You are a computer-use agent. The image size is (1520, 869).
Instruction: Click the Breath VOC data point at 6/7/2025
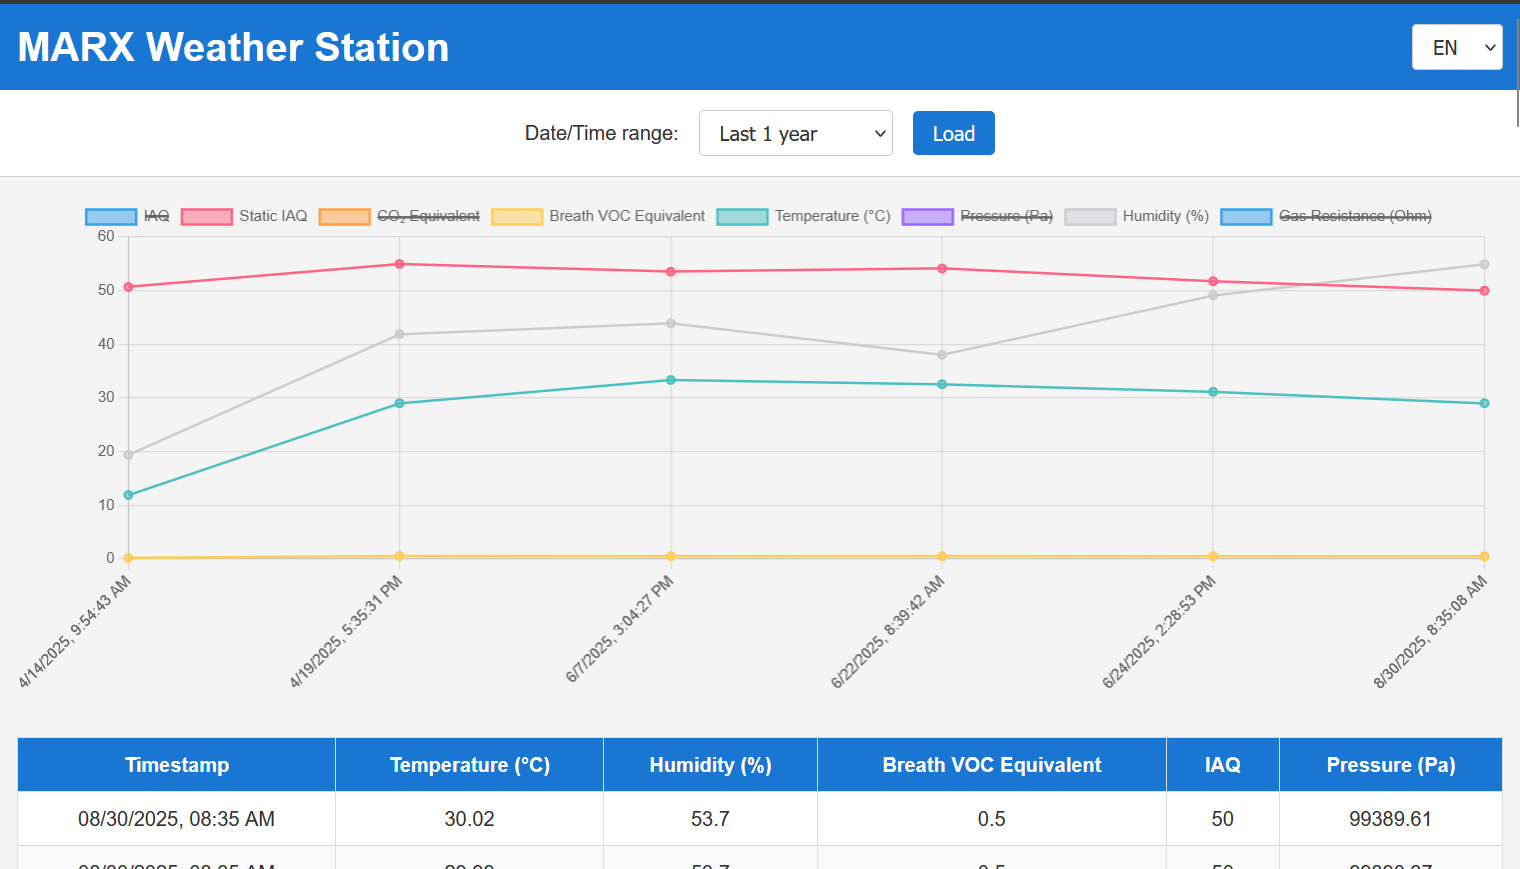pos(671,556)
